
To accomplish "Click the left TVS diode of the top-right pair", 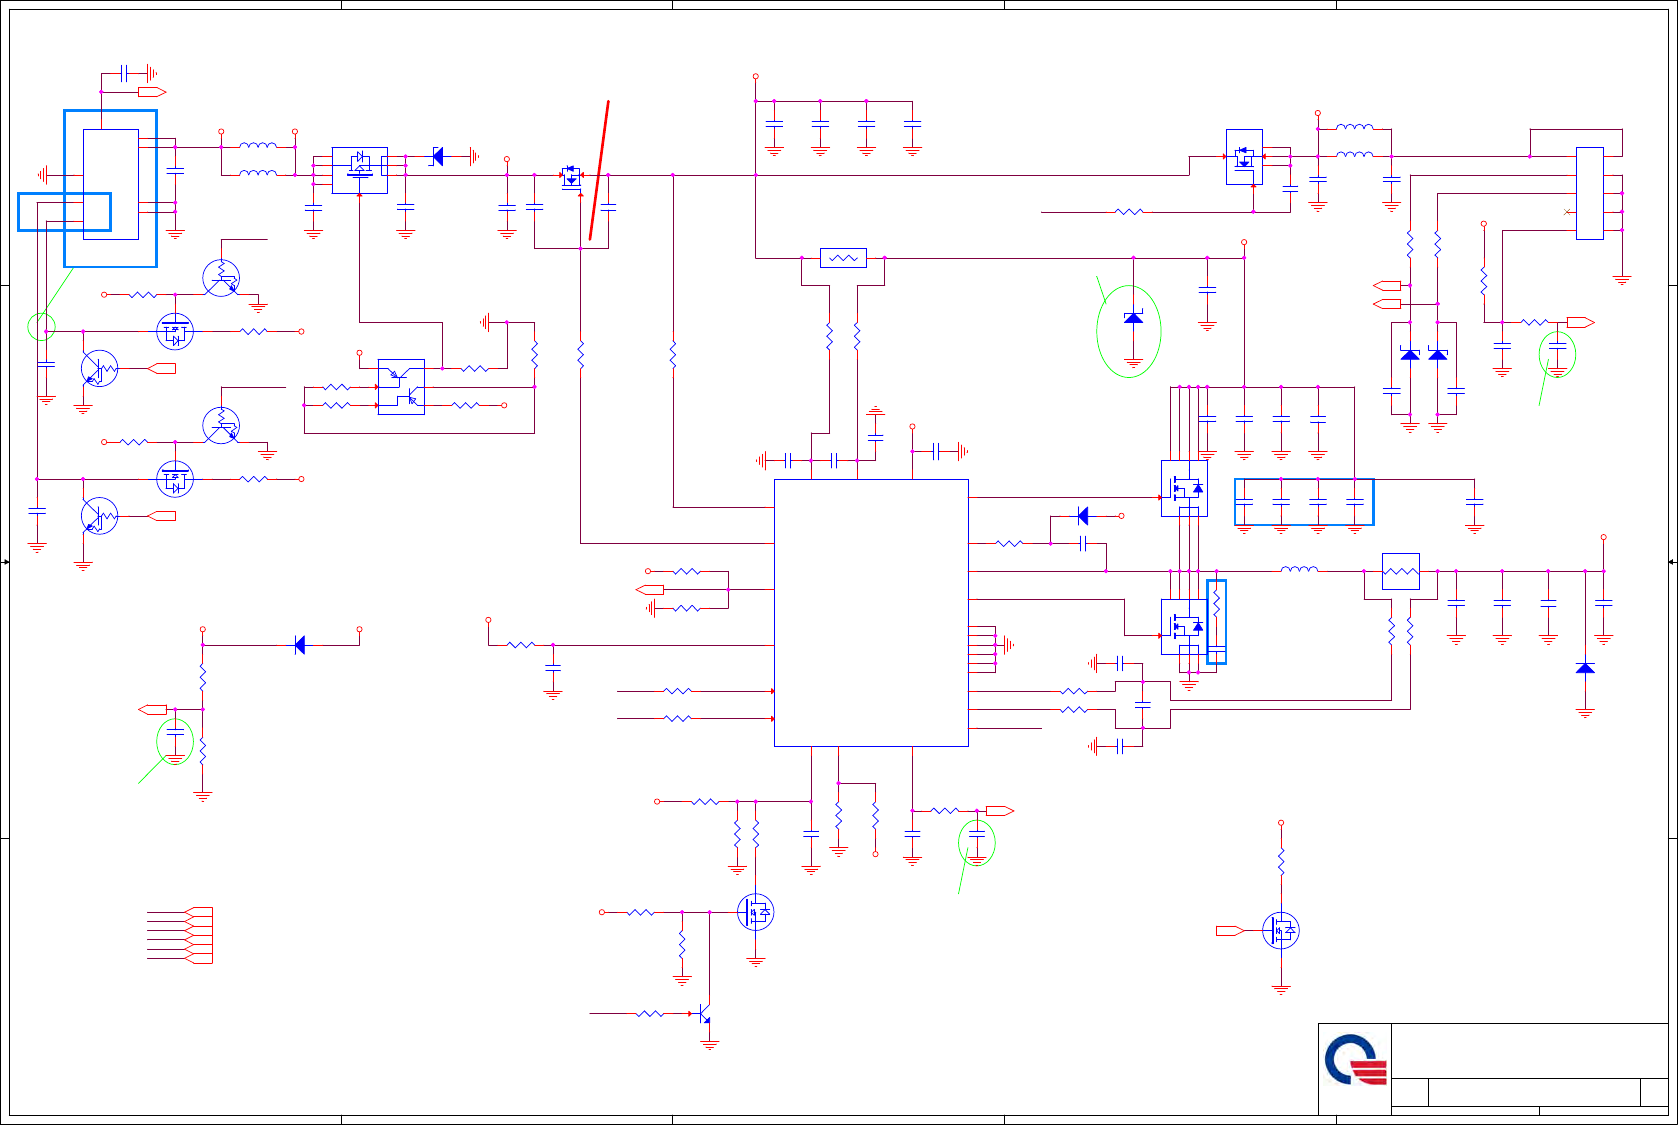I will 1410,354.
